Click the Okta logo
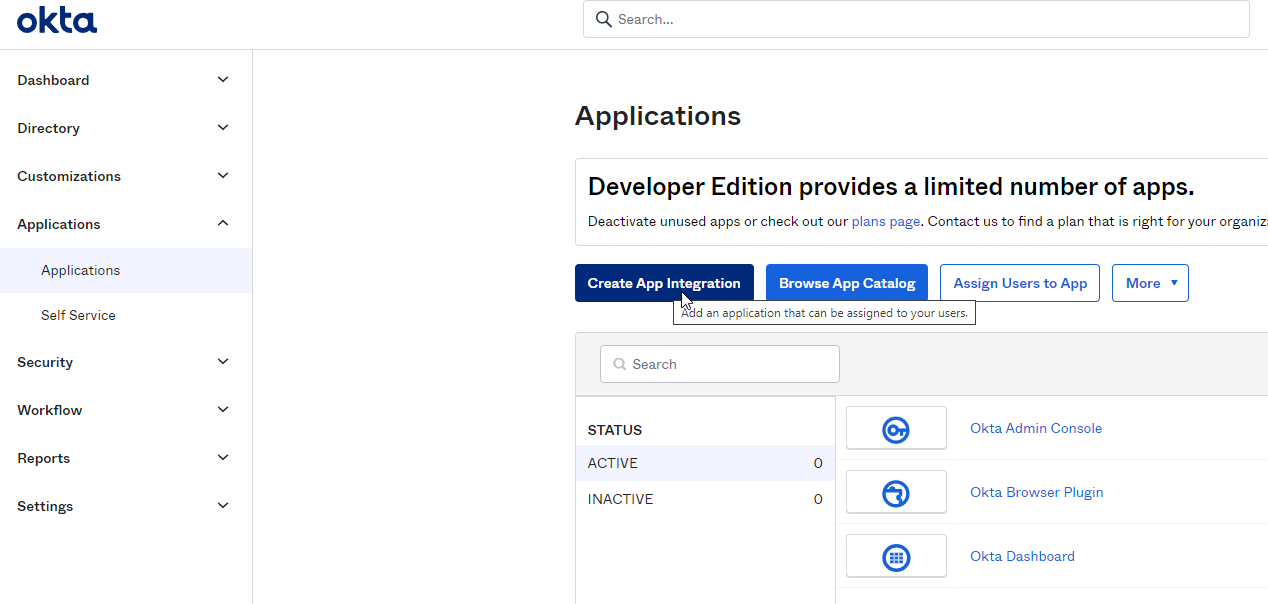The image size is (1268, 604). point(57,20)
